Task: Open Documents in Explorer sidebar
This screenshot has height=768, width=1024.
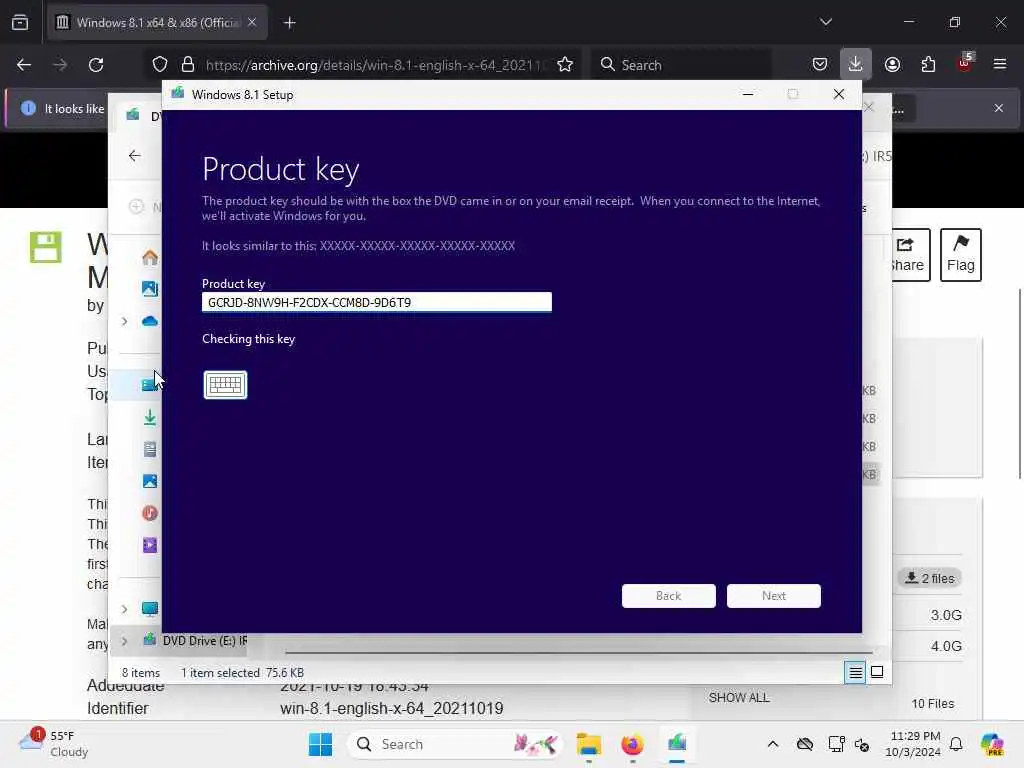Action: coord(150,449)
